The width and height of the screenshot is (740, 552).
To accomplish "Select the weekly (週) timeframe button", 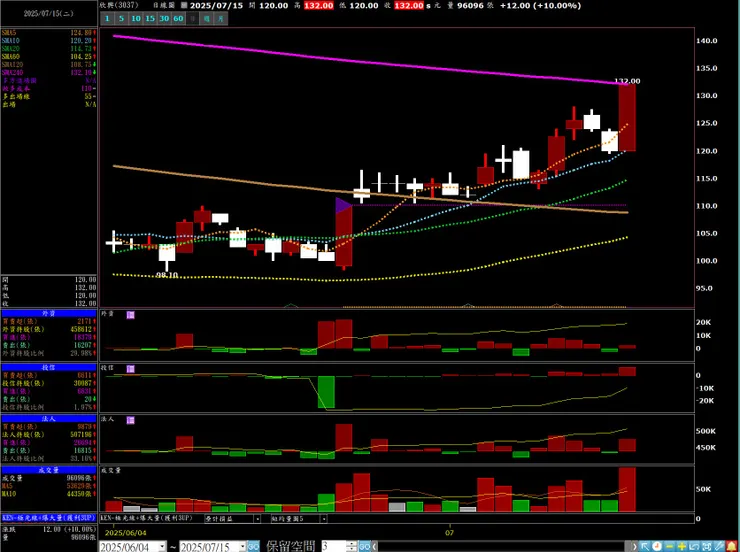I will [x=207, y=18].
